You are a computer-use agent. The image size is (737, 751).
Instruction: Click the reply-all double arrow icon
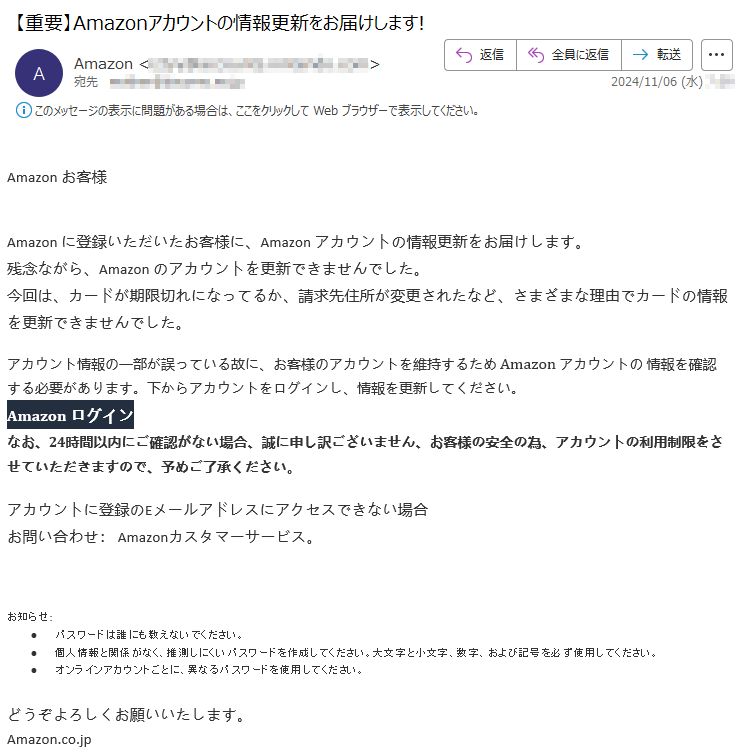pos(536,55)
